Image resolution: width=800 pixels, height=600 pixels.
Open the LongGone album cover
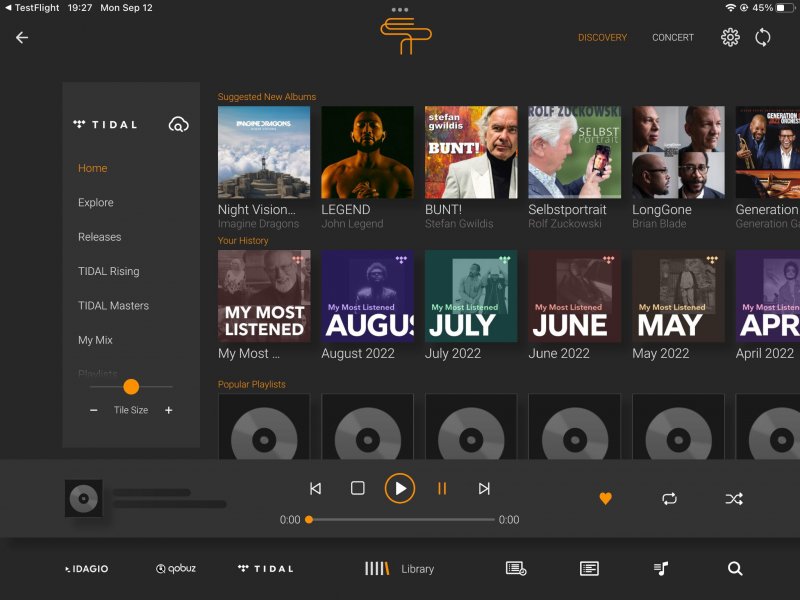(x=678, y=152)
